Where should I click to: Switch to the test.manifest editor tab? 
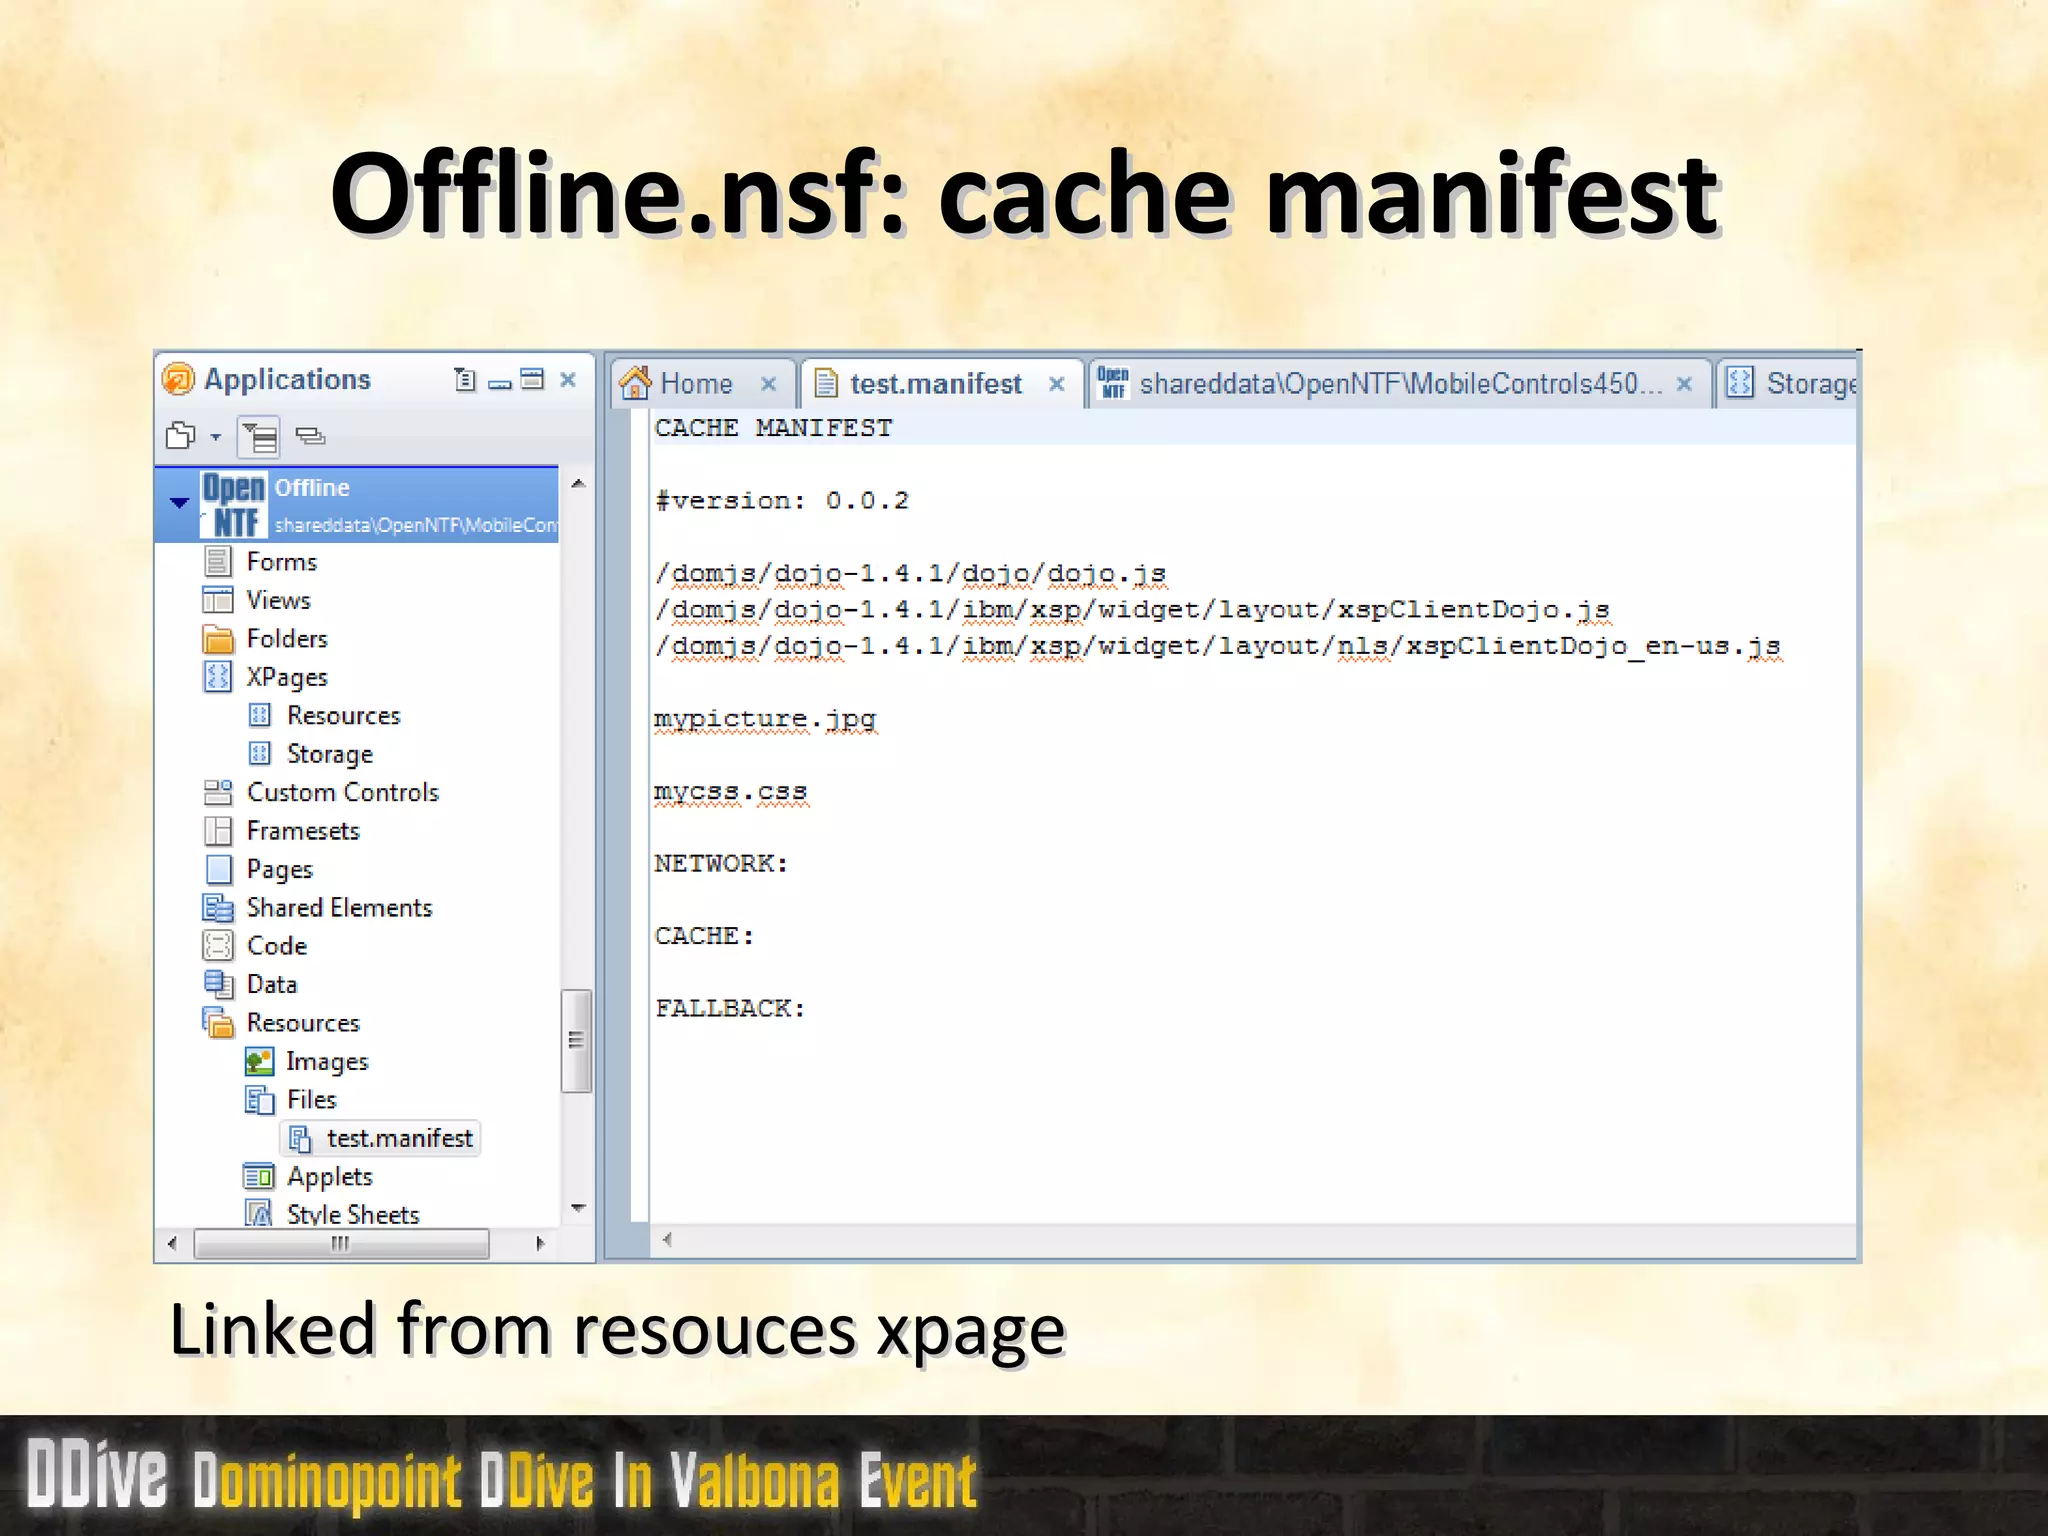tap(936, 384)
